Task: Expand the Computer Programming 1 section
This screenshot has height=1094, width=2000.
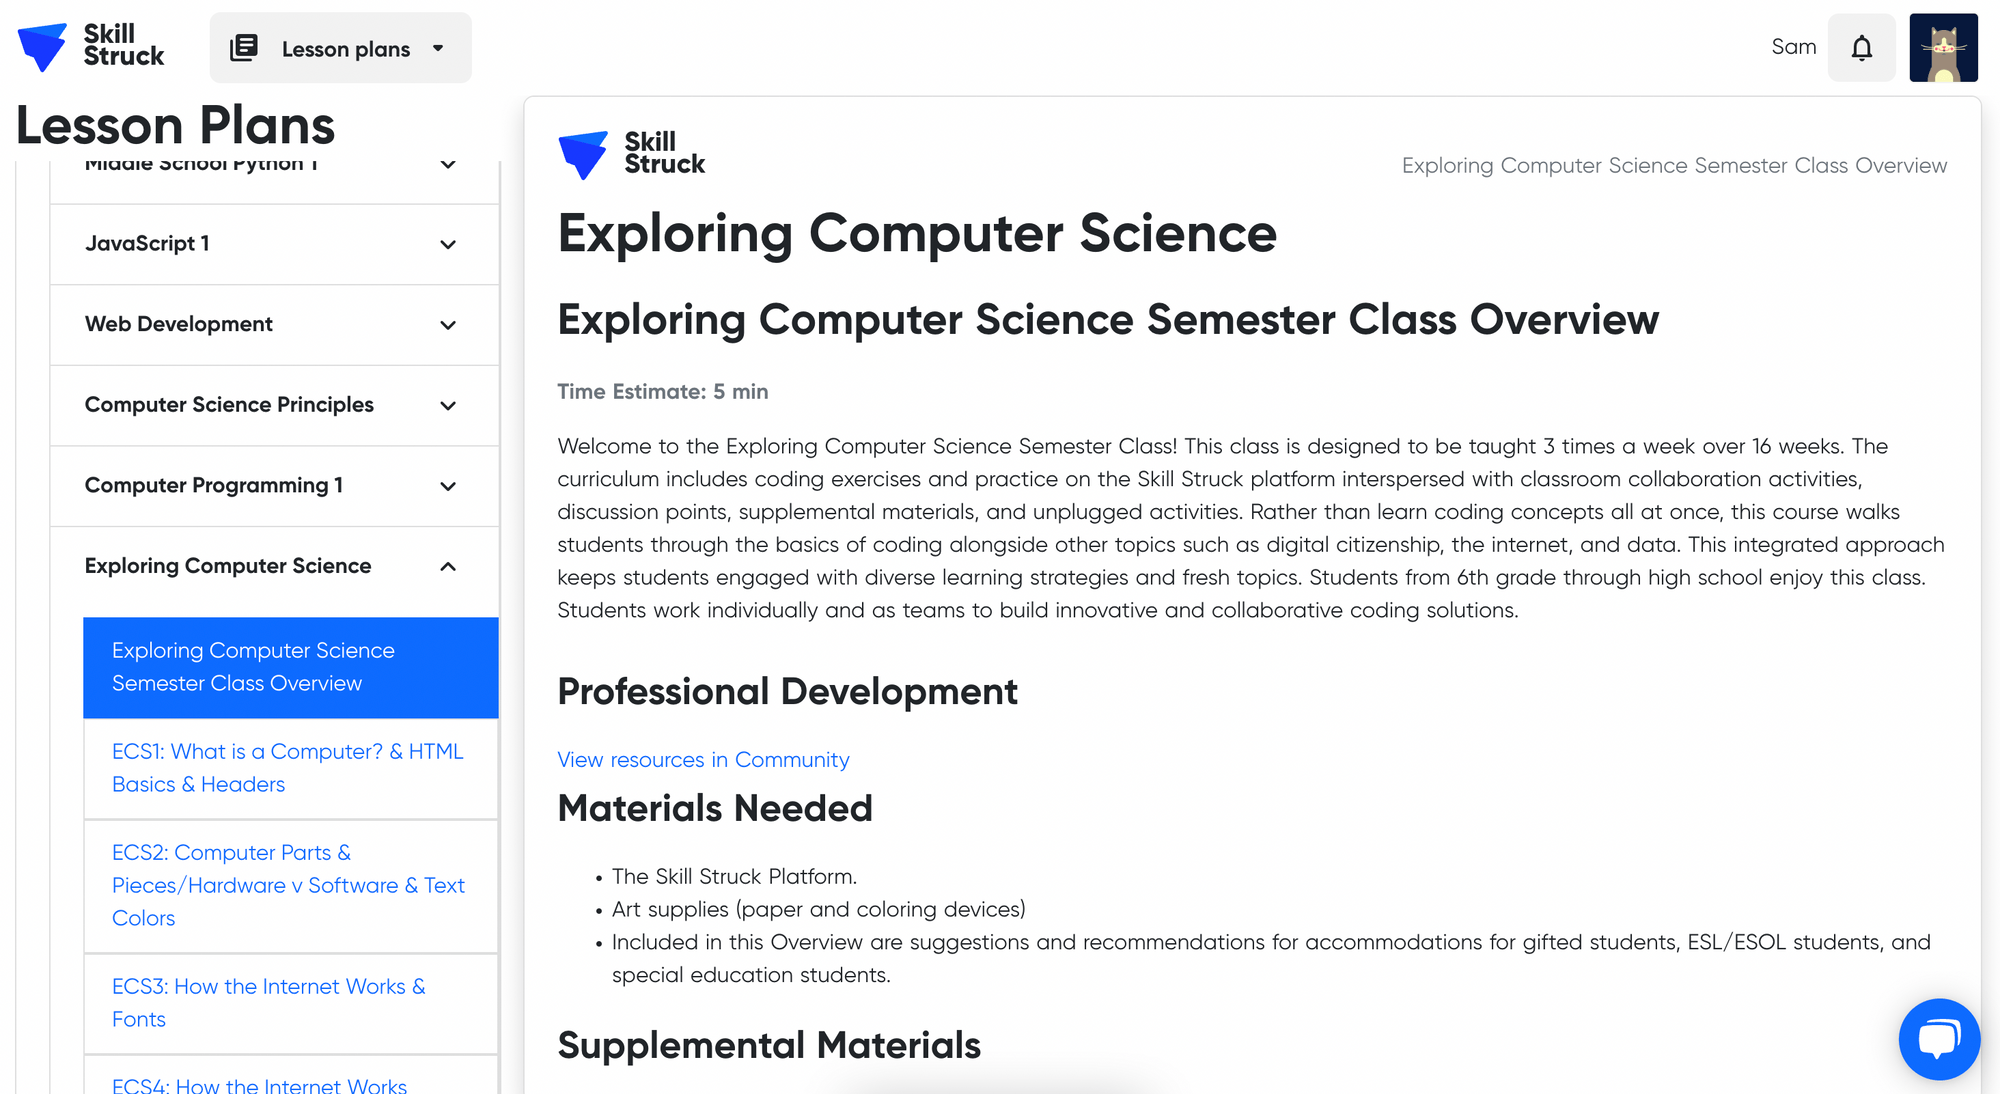Action: click(274, 486)
